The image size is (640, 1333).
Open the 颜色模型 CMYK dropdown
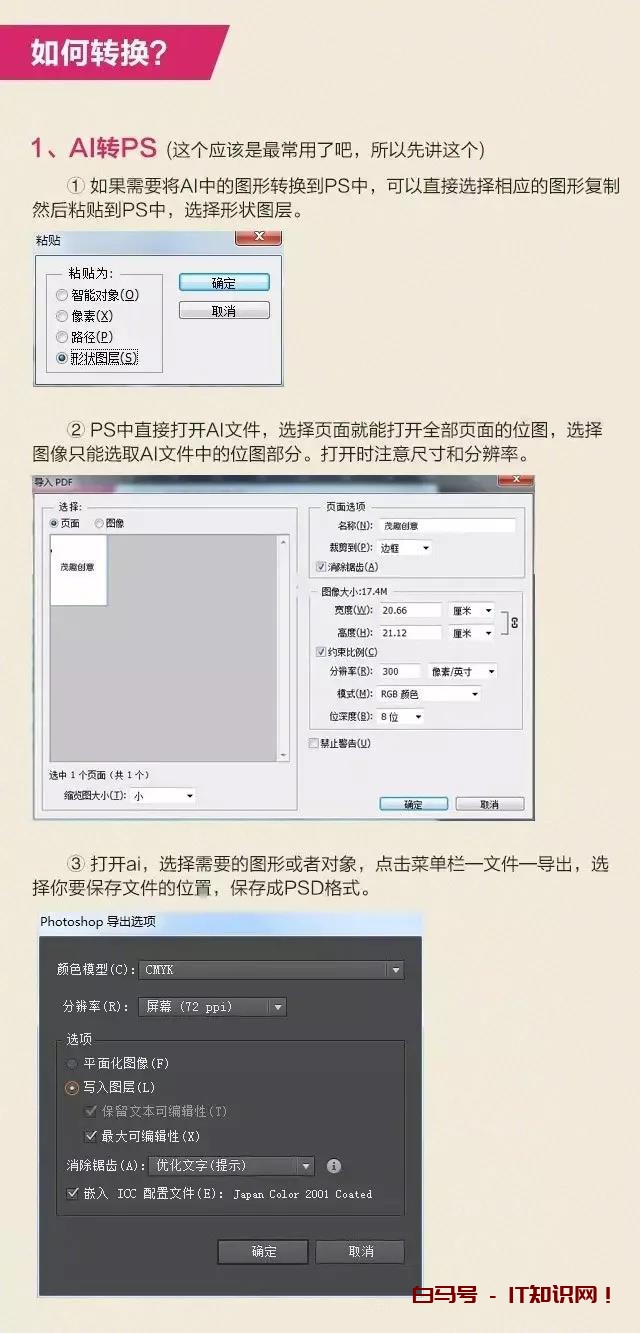point(271,970)
